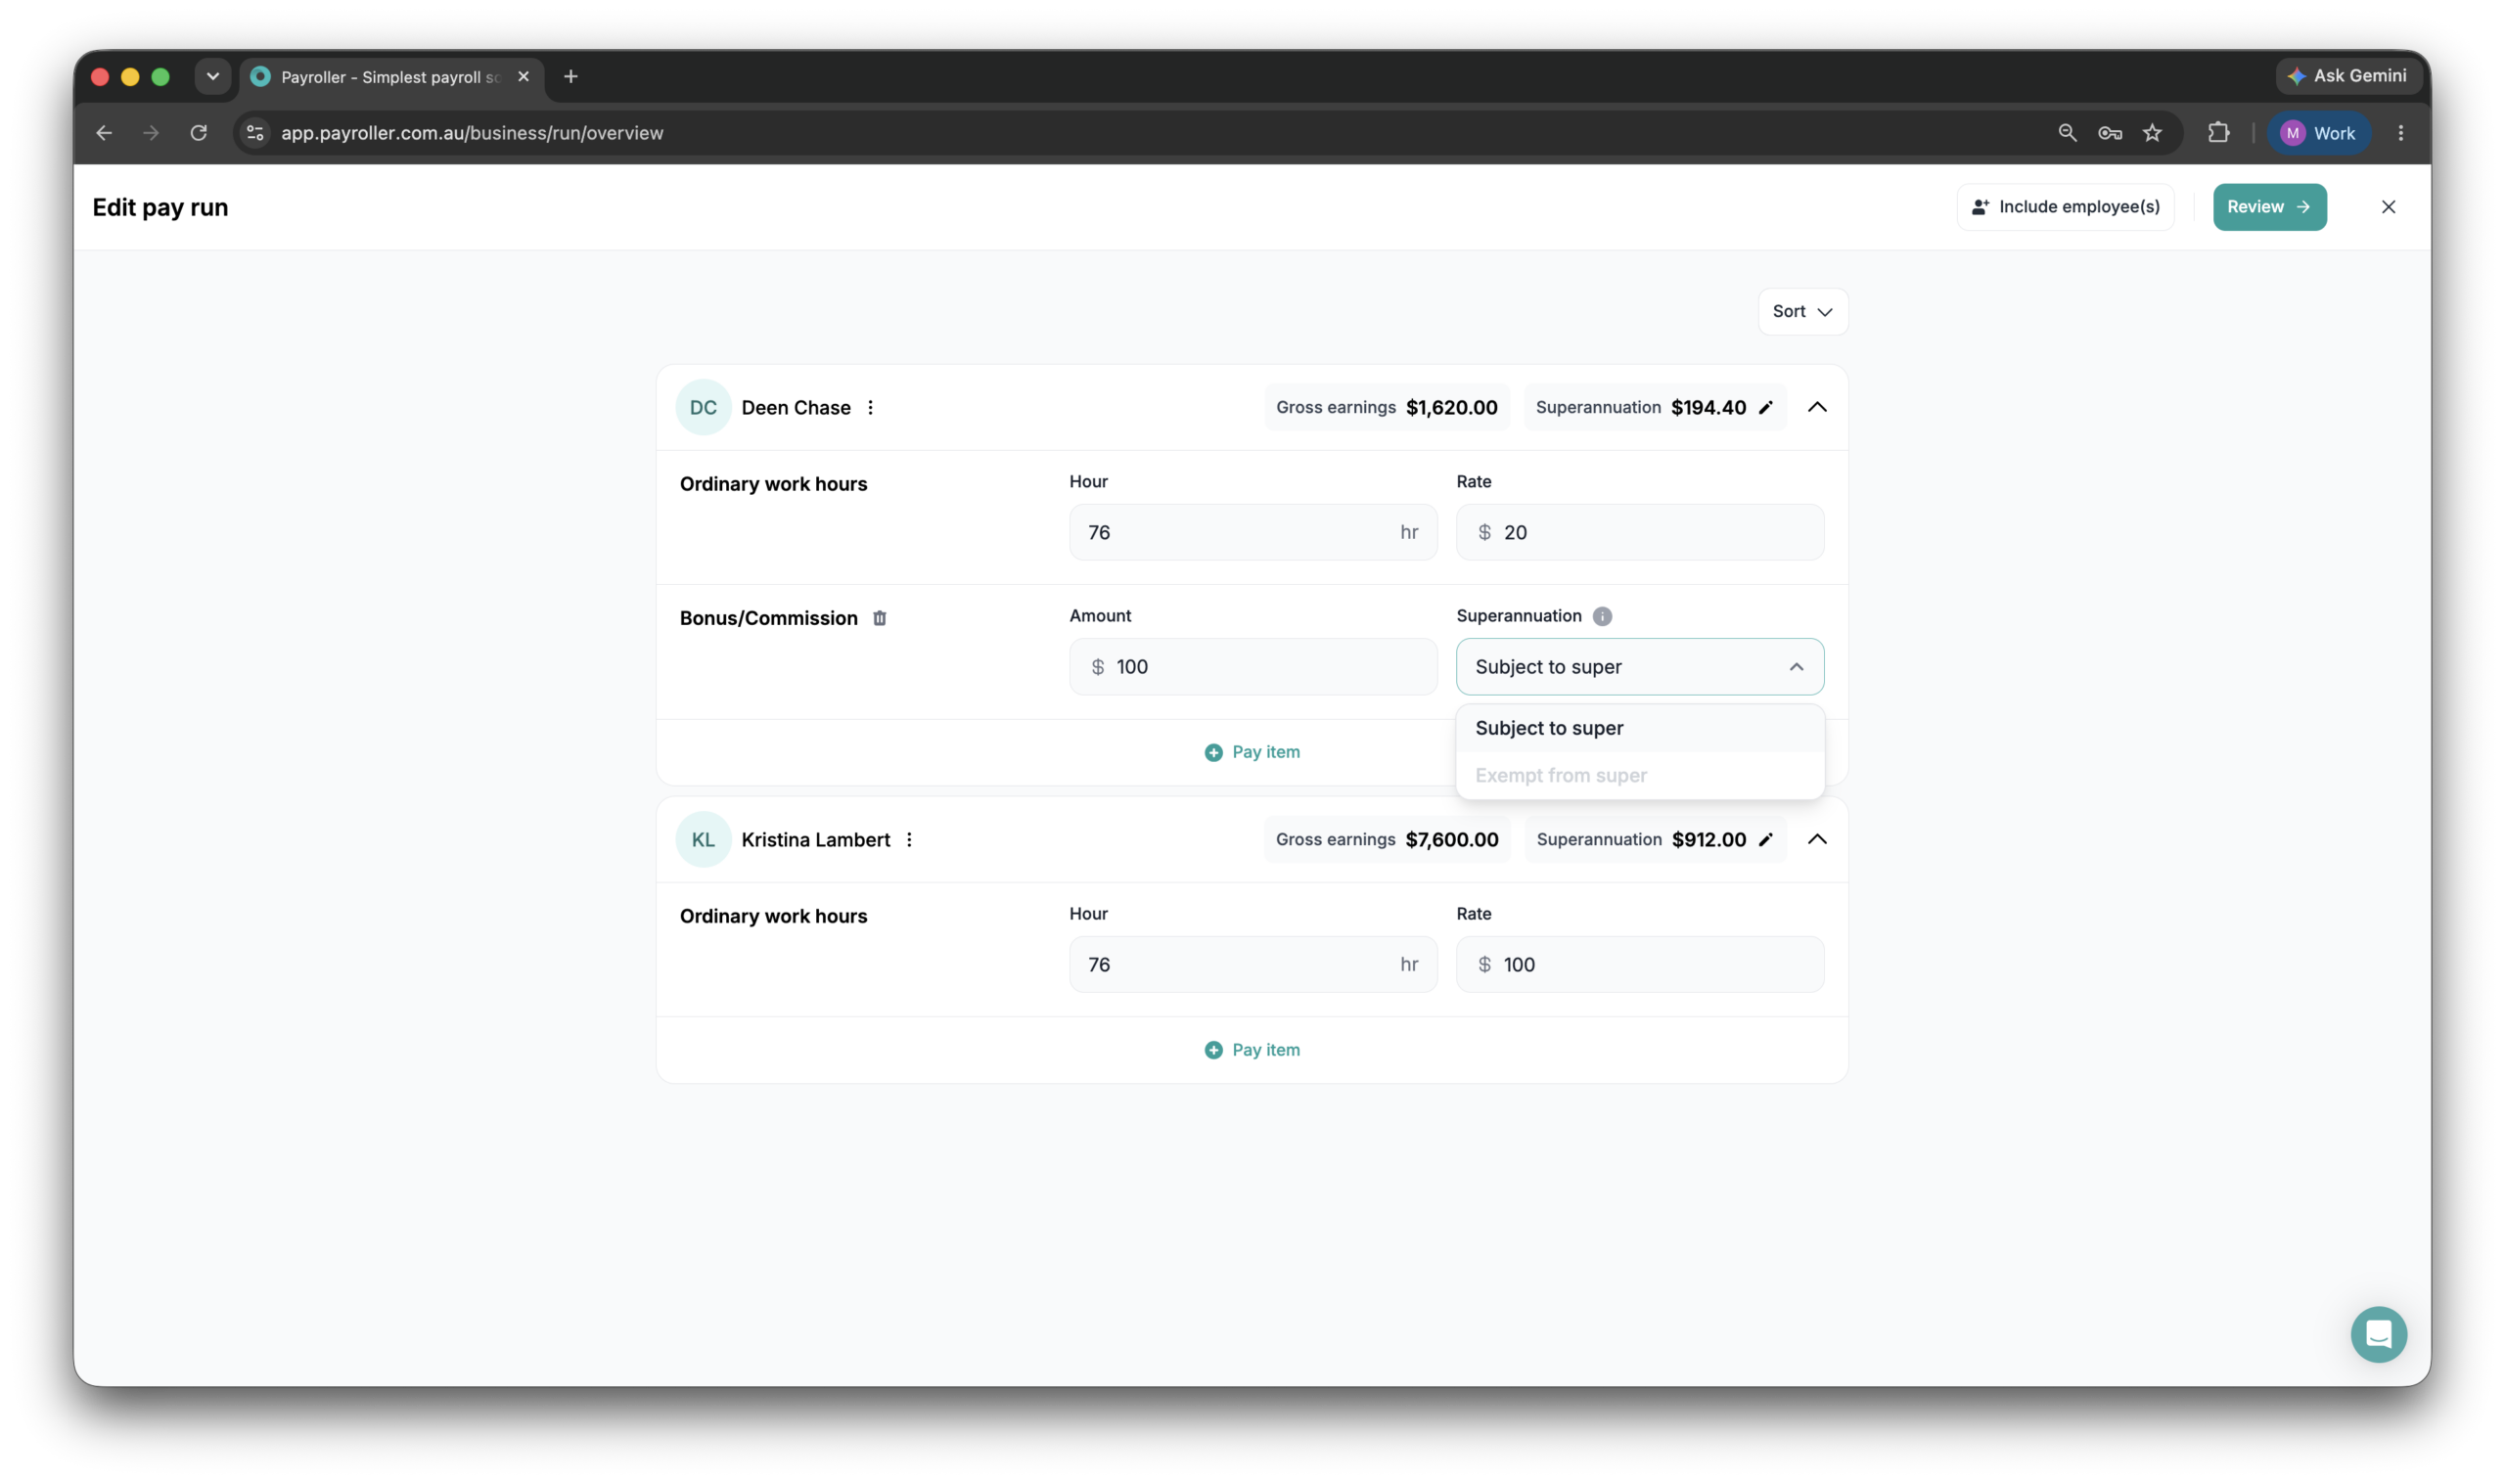The image size is (2505, 1484).
Task: Click the Kristina Lambert name
Action: (x=815, y=839)
